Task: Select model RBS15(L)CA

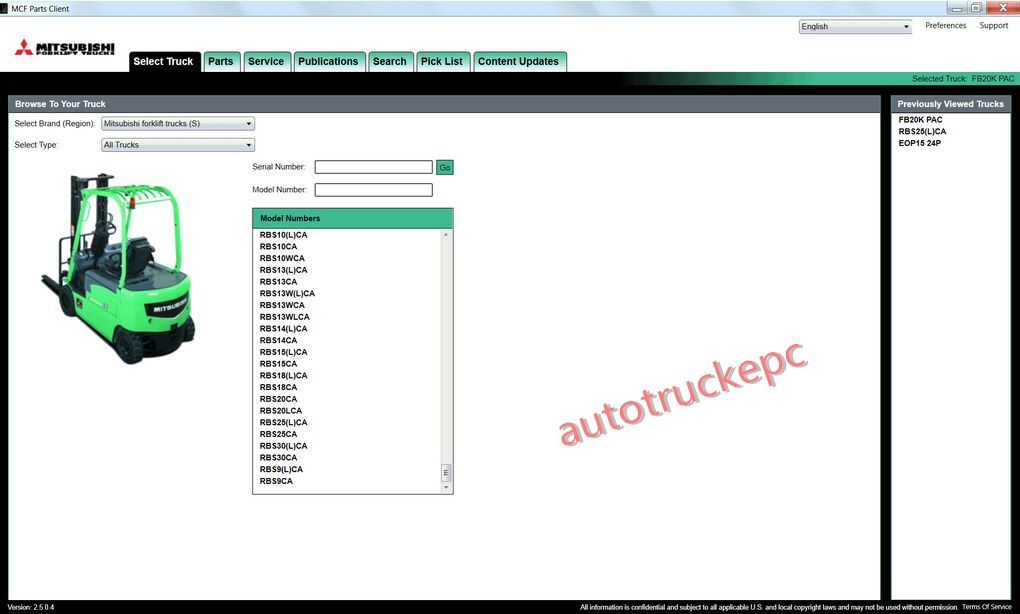Action: click(x=284, y=352)
